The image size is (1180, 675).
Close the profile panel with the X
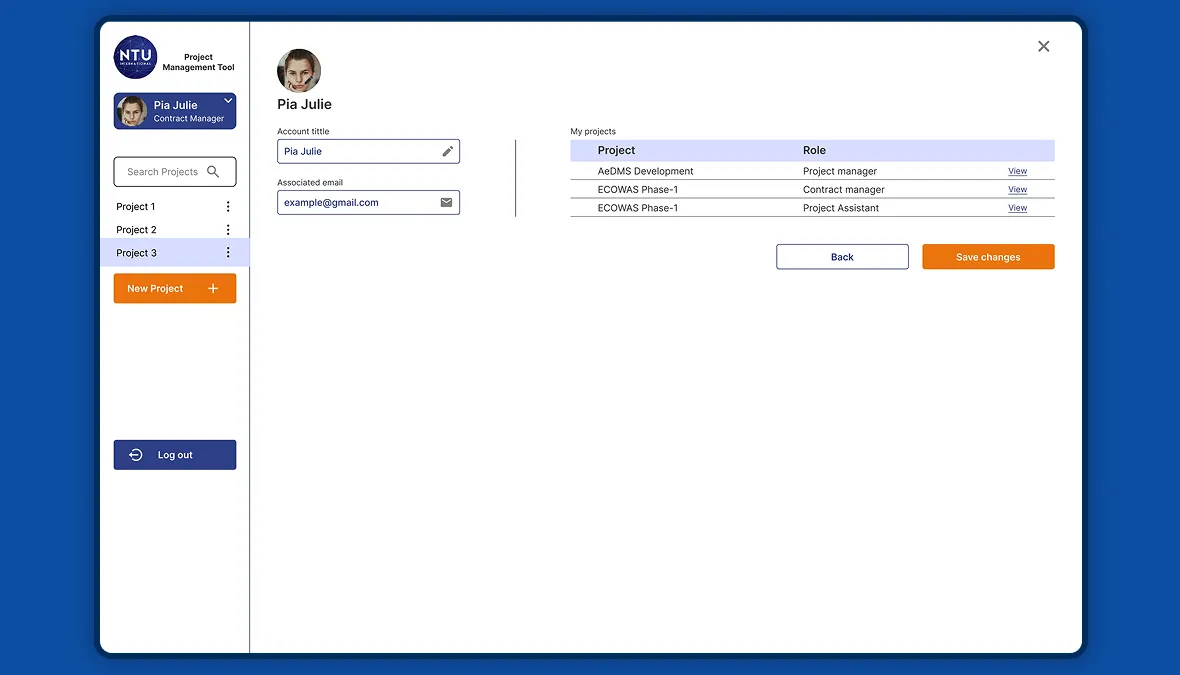click(1044, 47)
